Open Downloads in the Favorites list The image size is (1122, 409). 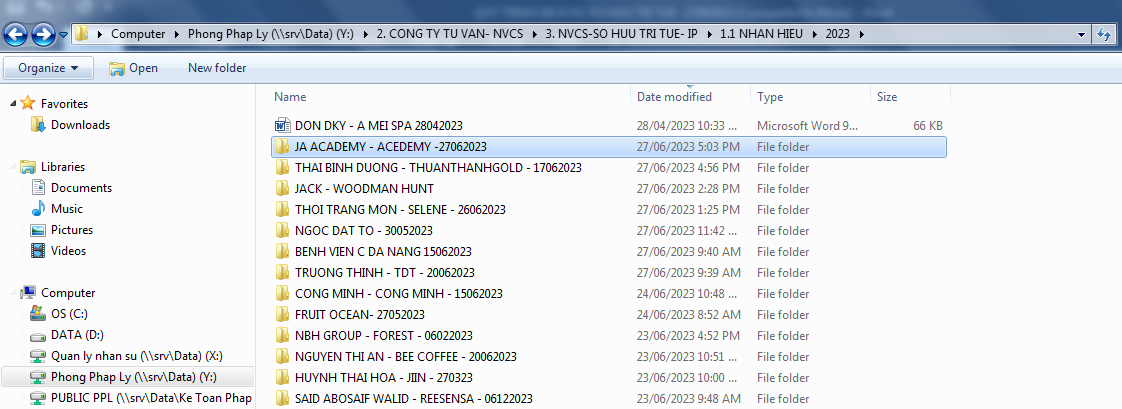point(70,124)
